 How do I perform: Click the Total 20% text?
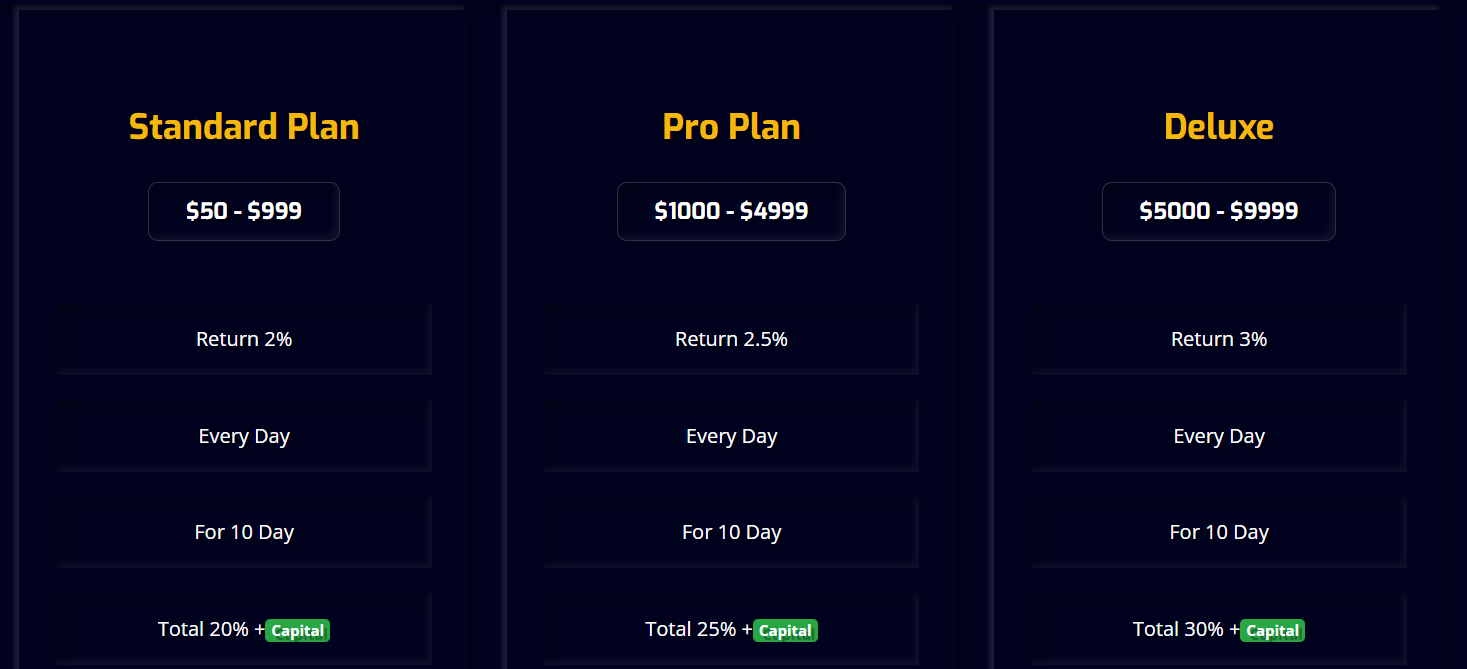coord(204,629)
